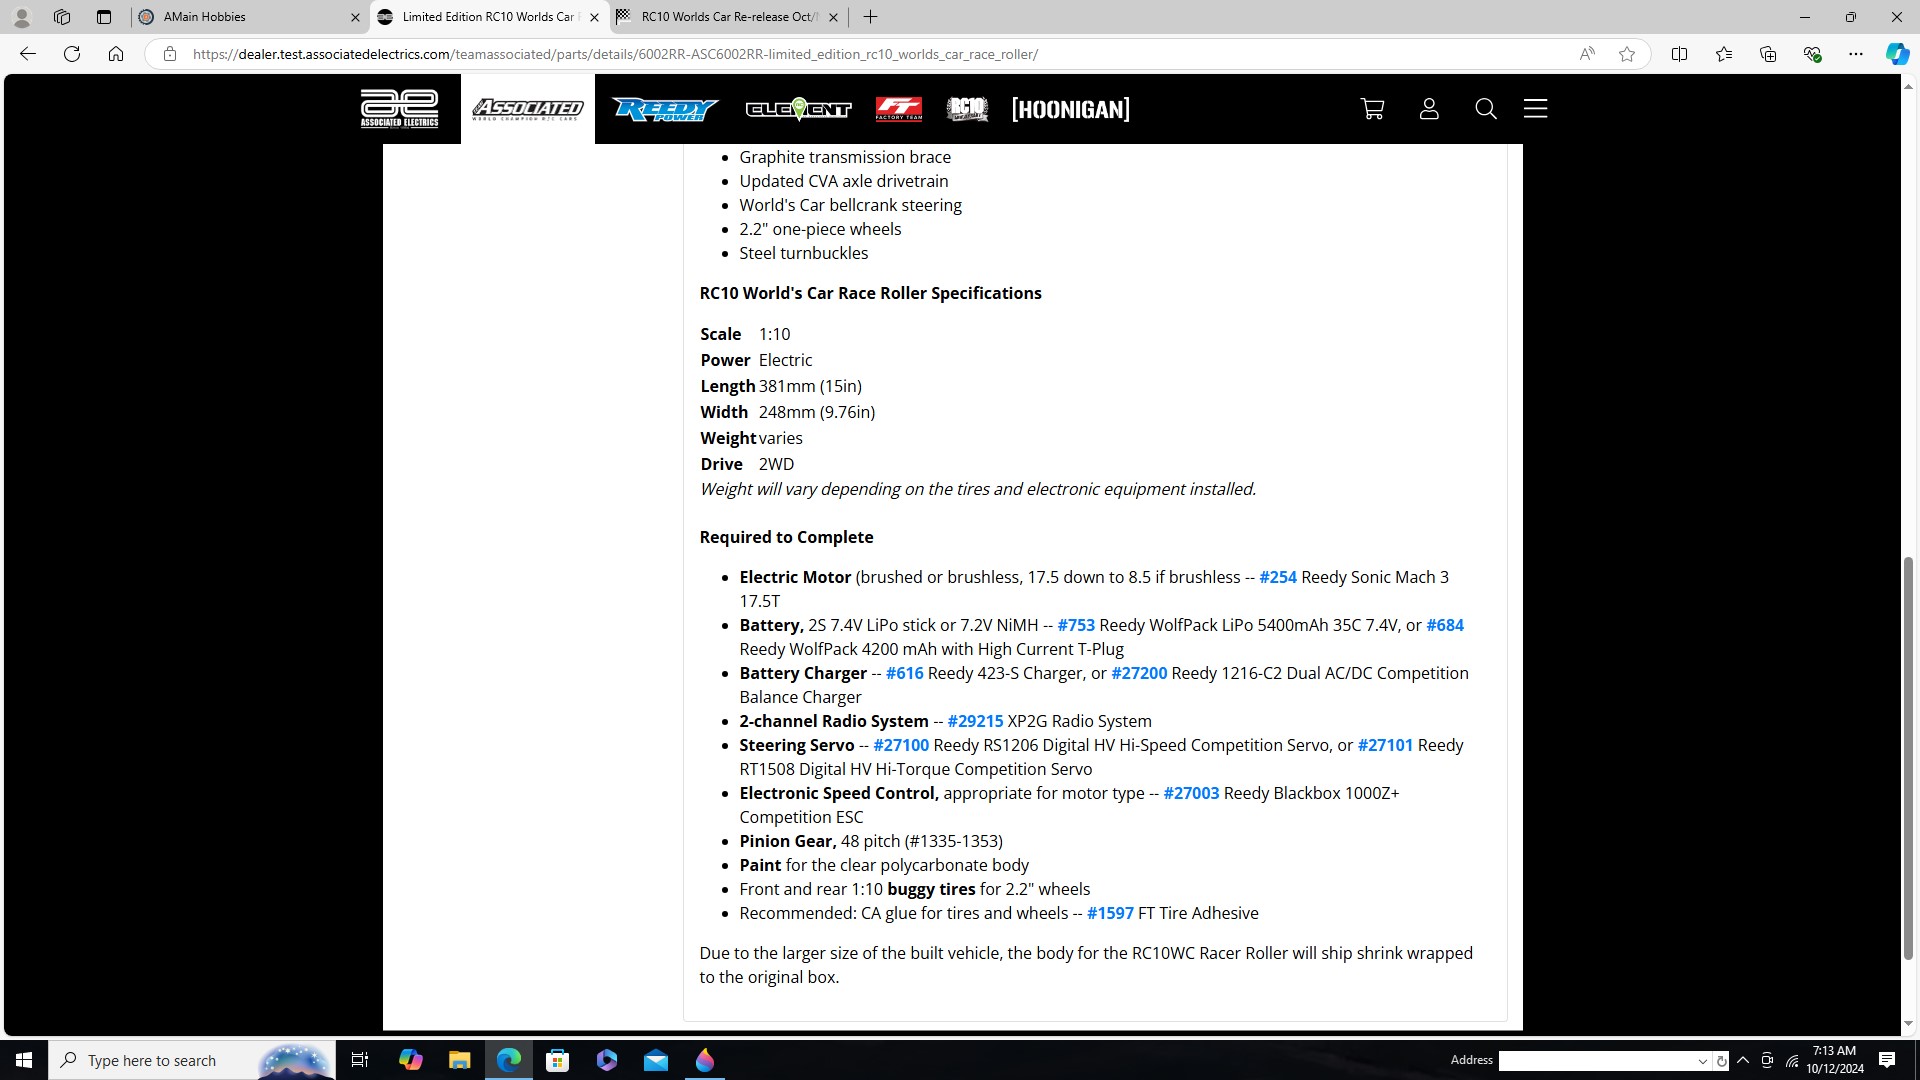
Task: Close the RC10 Worlds Car Re-release tab
Action: (x=833, y=17)
